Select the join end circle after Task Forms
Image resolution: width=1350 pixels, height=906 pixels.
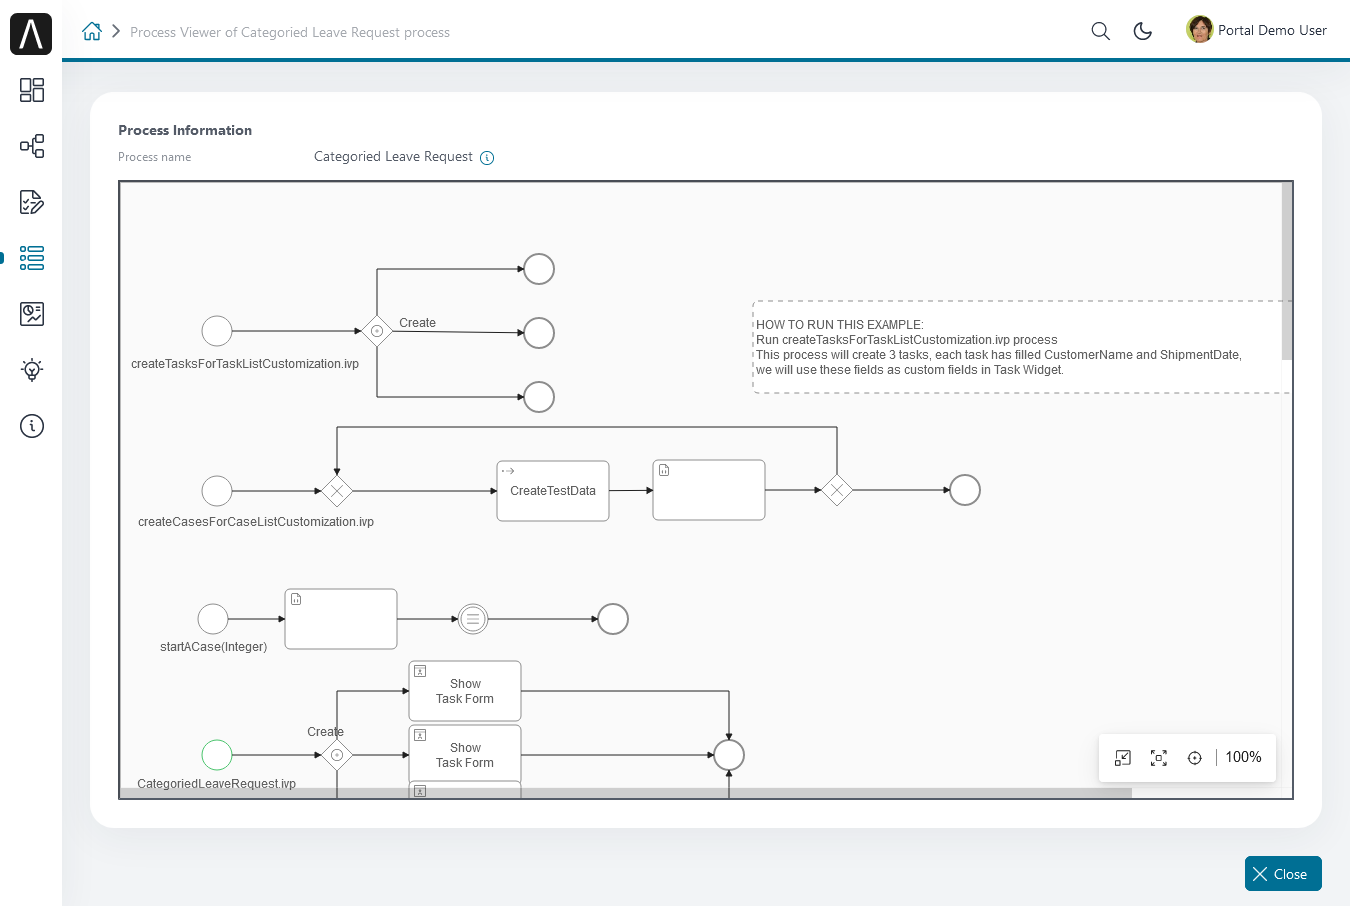click(x=729, y=755)
